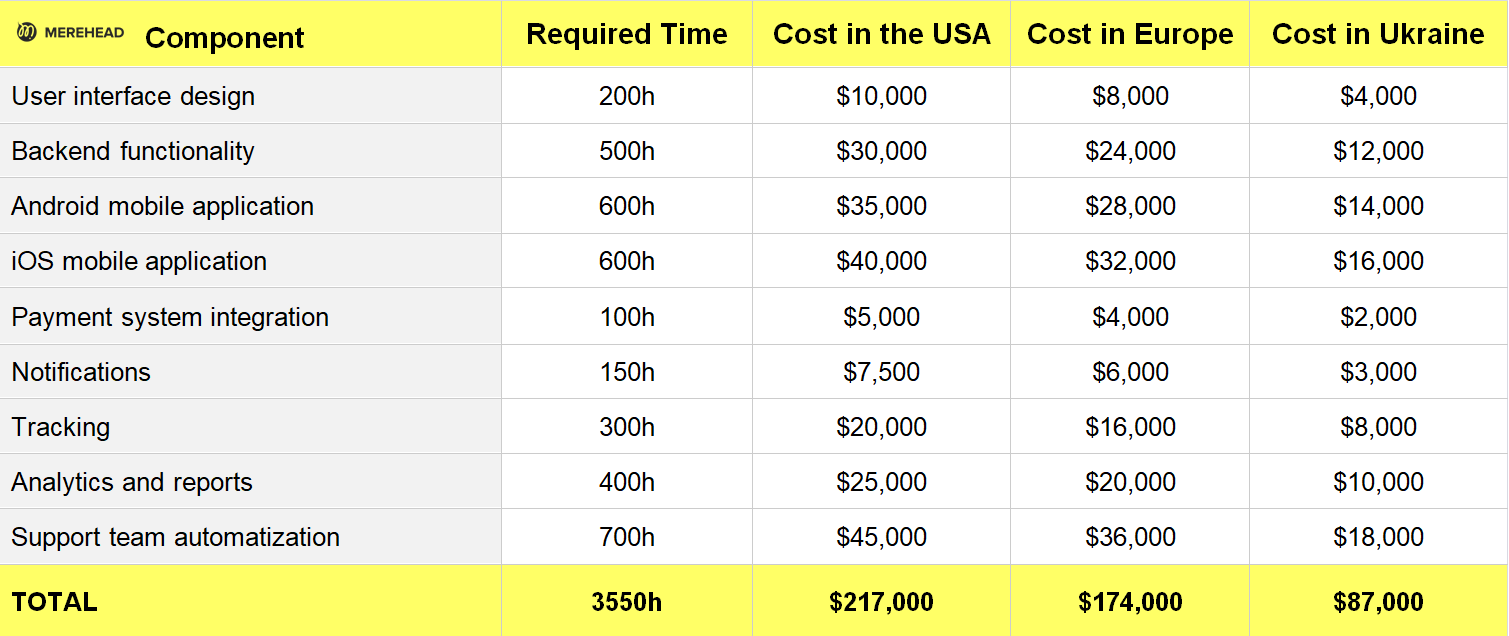Select the Component column header
The height and width of the screenshot is (636, 1509).
click(224, 38)
